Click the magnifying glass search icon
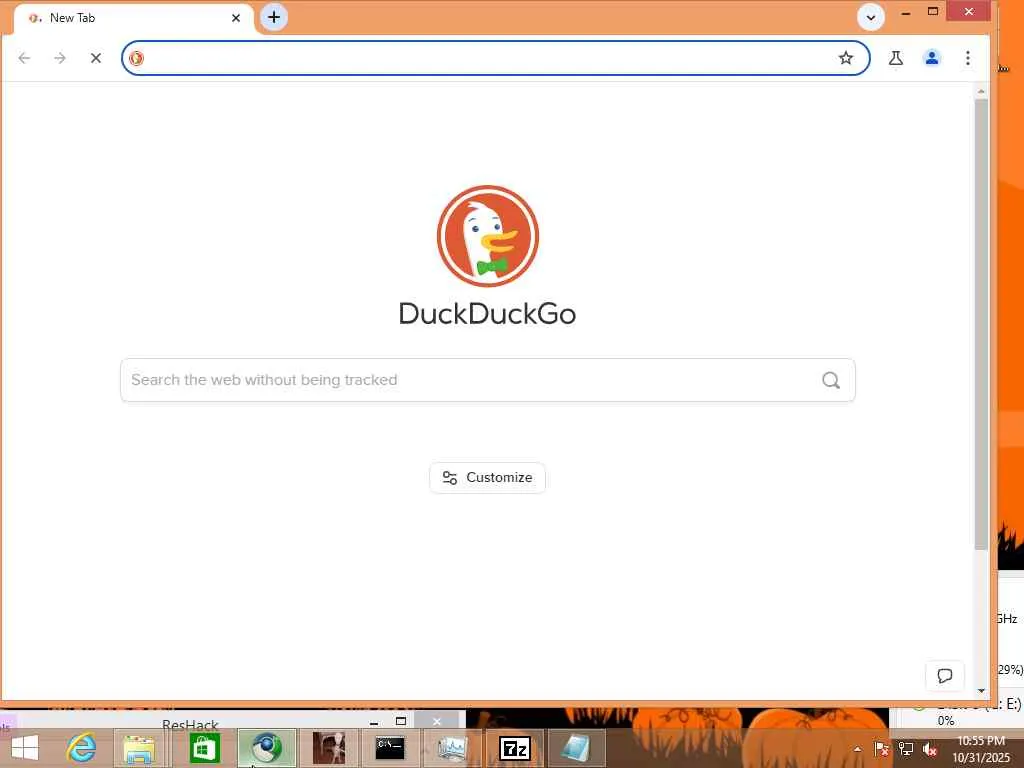This screenshot has height=768, width=1024. 831,380
